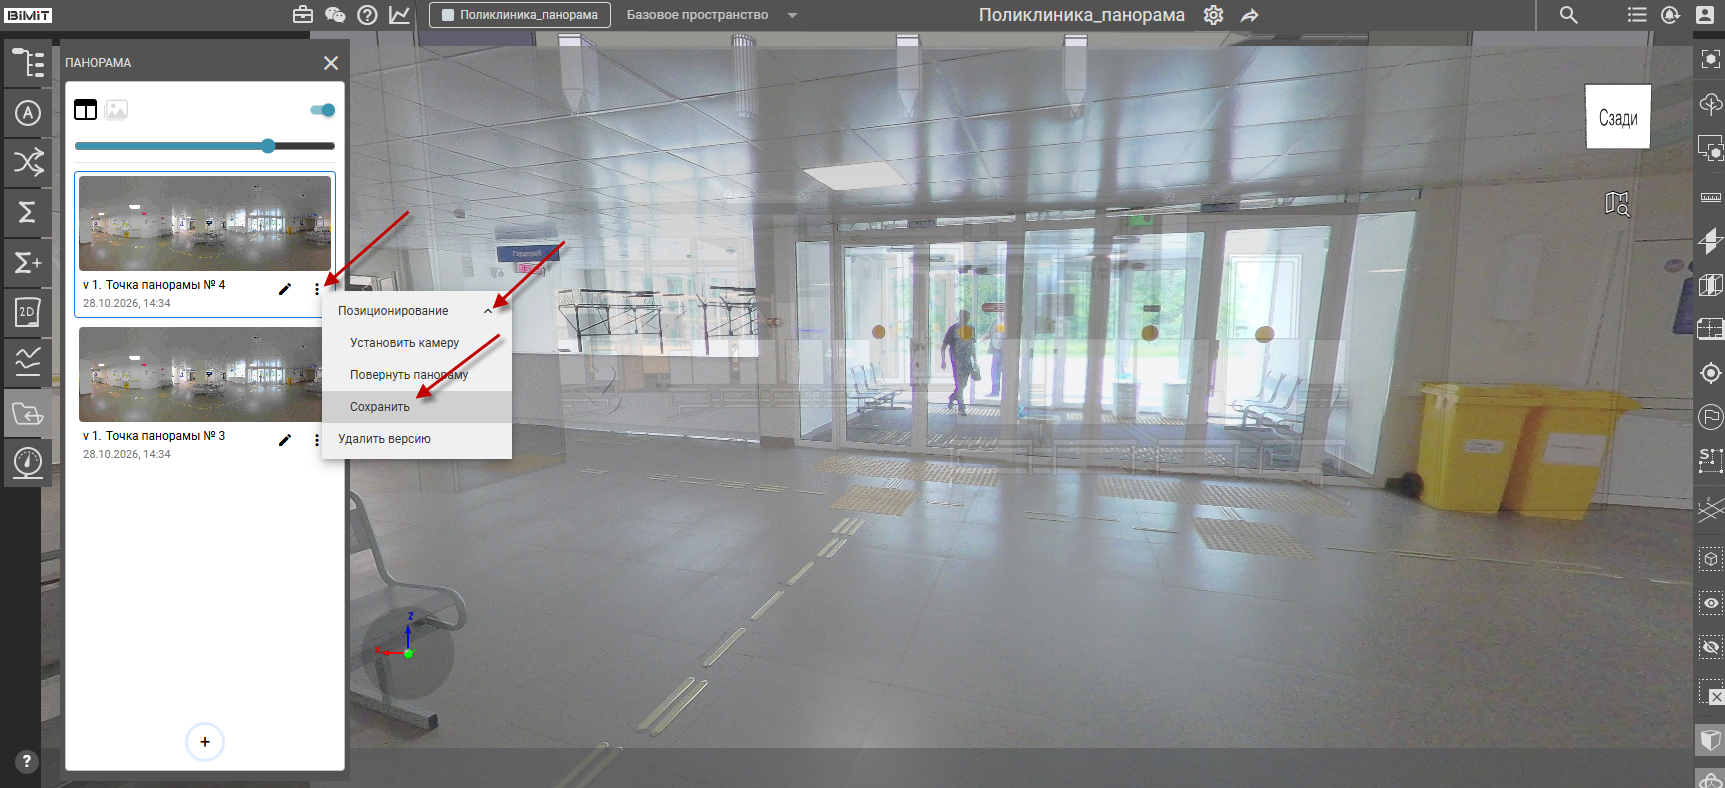
Task: Toggle the image view mode icon
Action: [116, 110]
